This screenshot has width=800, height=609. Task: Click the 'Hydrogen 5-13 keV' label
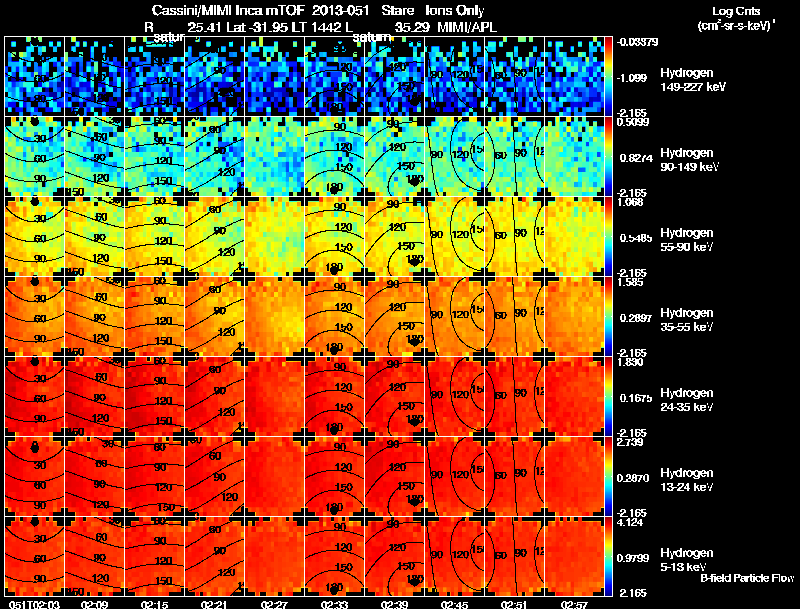click(686, 560)
